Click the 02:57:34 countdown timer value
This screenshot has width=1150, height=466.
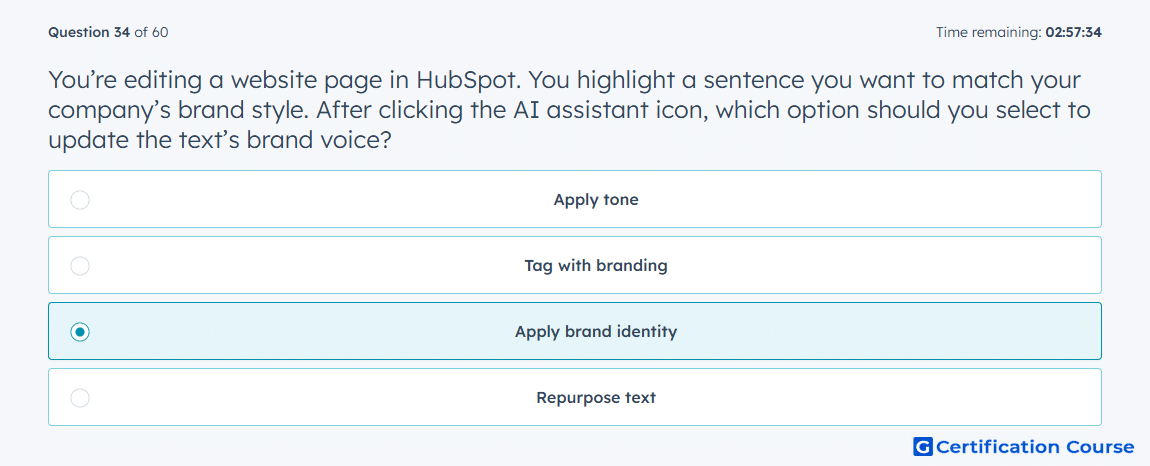pyautogui.click(x=1073, y=32)
